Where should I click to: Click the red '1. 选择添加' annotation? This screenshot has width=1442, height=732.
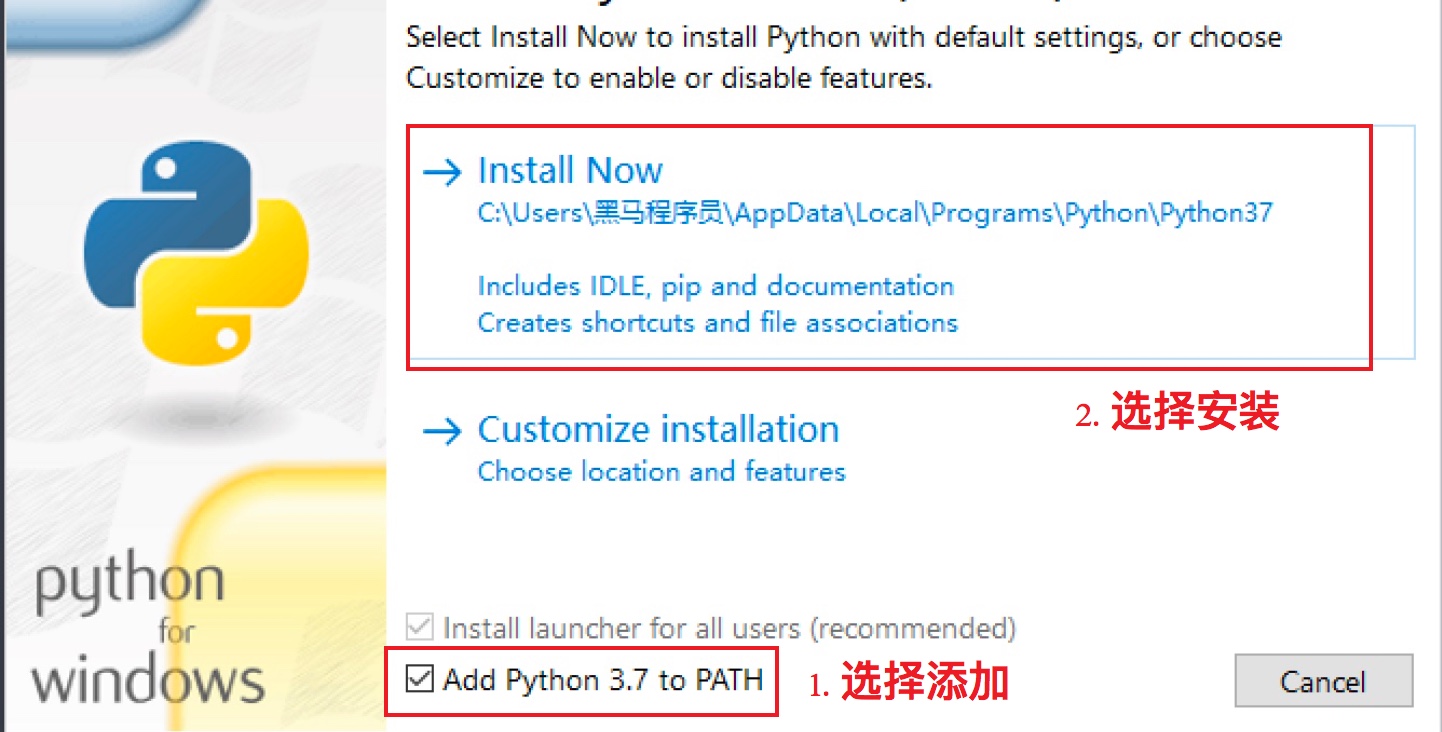[908, 683]
